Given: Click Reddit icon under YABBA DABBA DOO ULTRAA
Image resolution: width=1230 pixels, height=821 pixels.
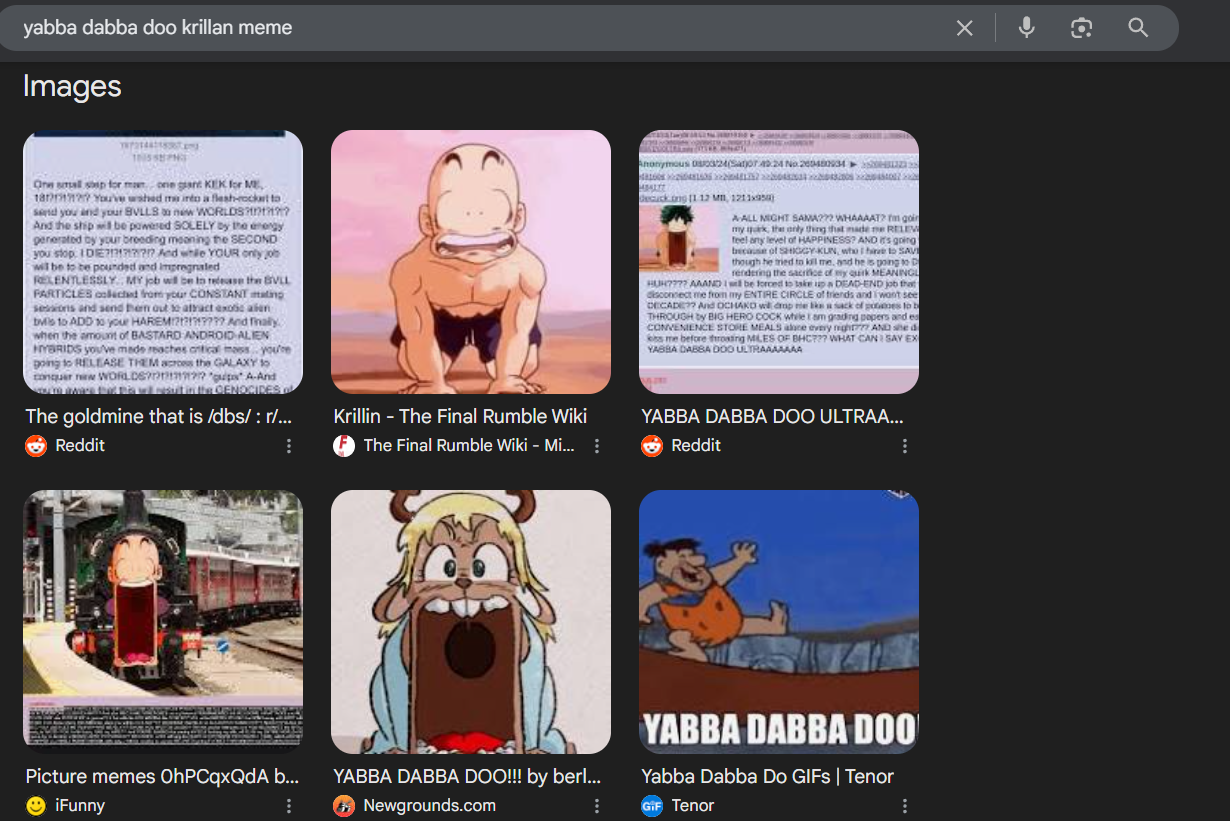Looking at the screenshot, I should coord(652,446).
